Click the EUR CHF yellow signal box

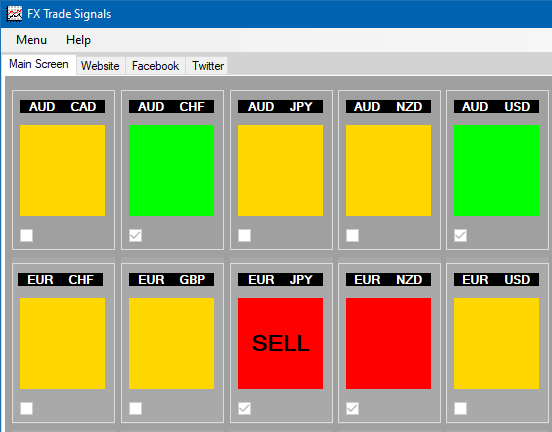coord(62,344)
